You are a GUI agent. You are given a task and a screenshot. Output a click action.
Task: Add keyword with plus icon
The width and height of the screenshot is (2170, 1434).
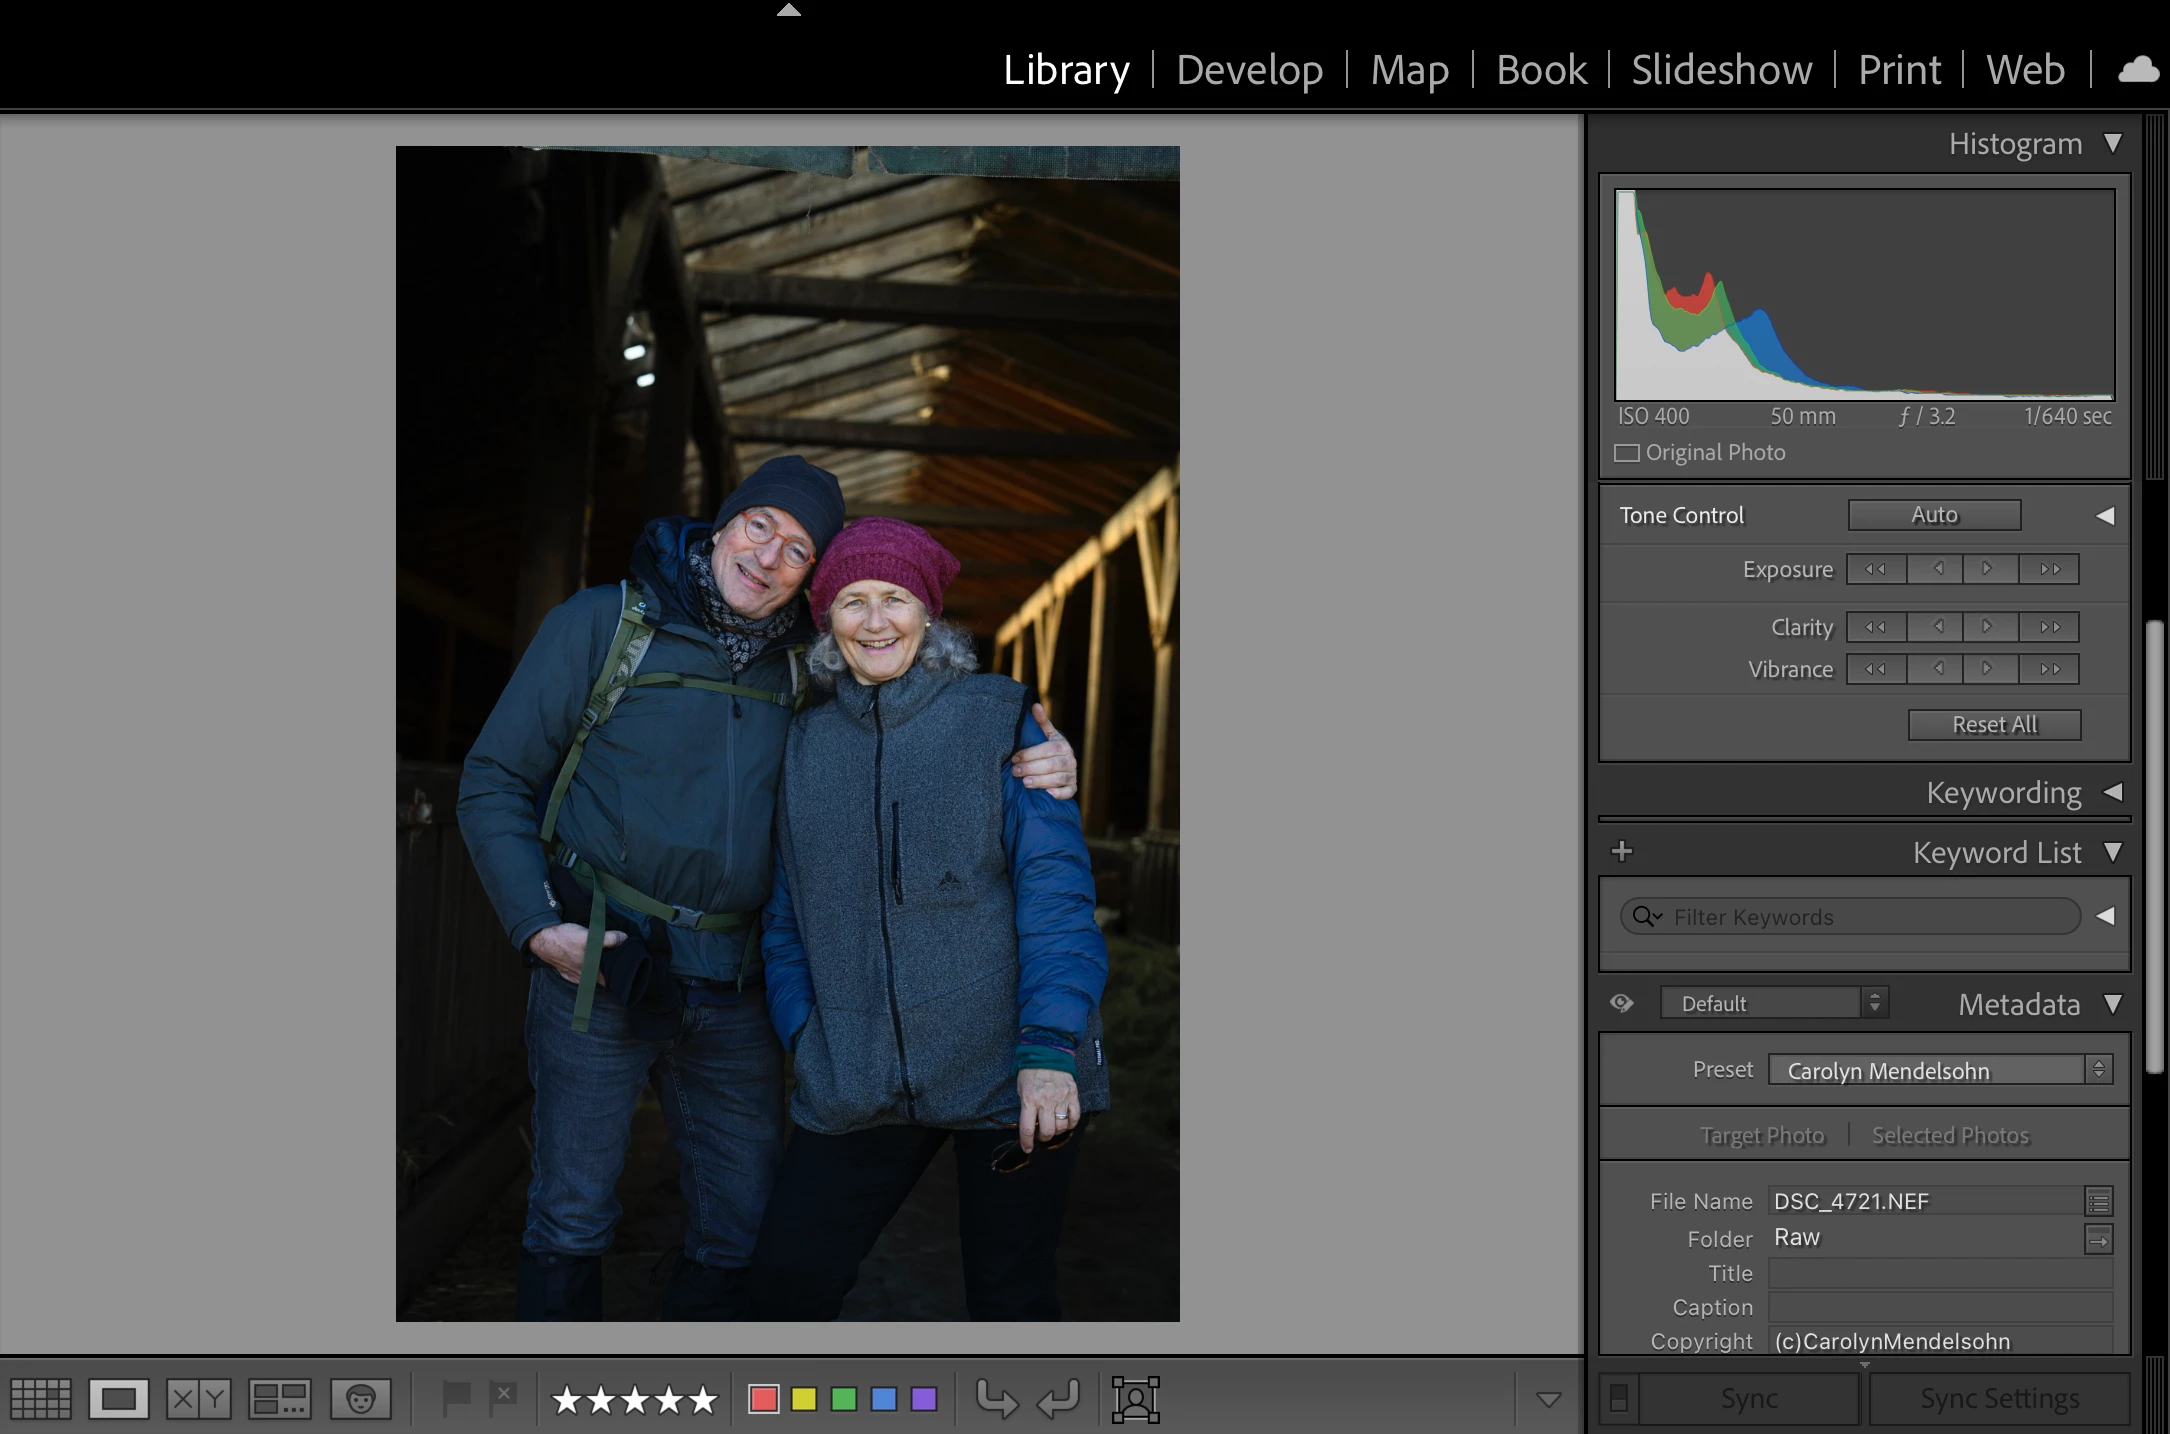coord(1622,851)
